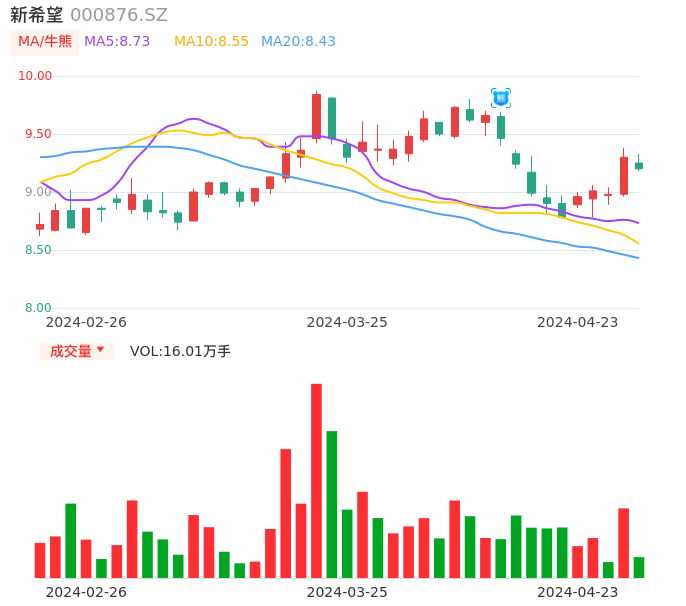This screenshot has width=686, height=606.
Task: Click the last green candlestick on the right
Action: [x=639, y=165]
